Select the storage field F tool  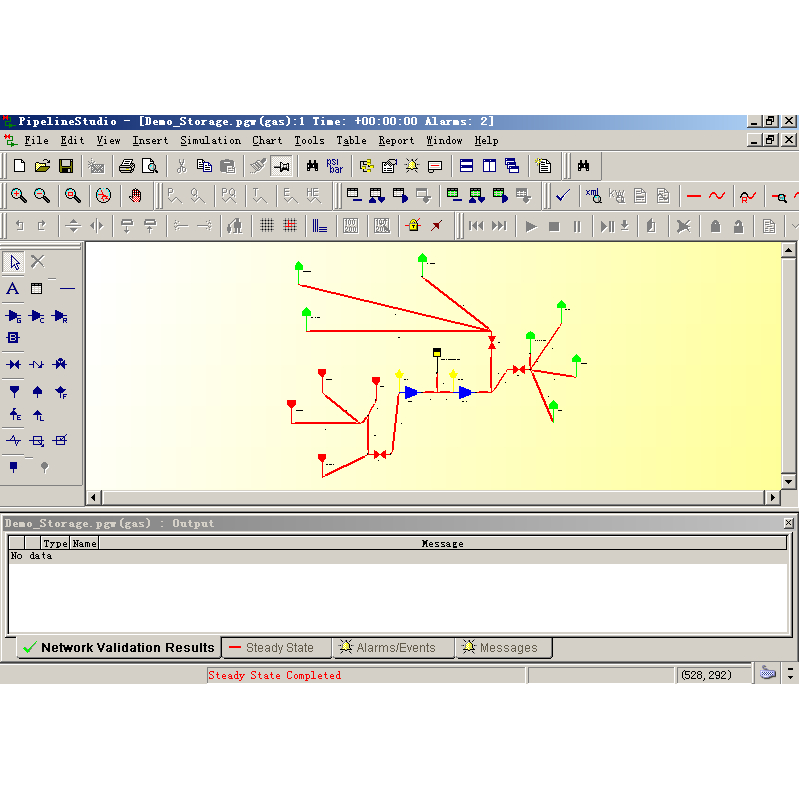click(61, 392)
